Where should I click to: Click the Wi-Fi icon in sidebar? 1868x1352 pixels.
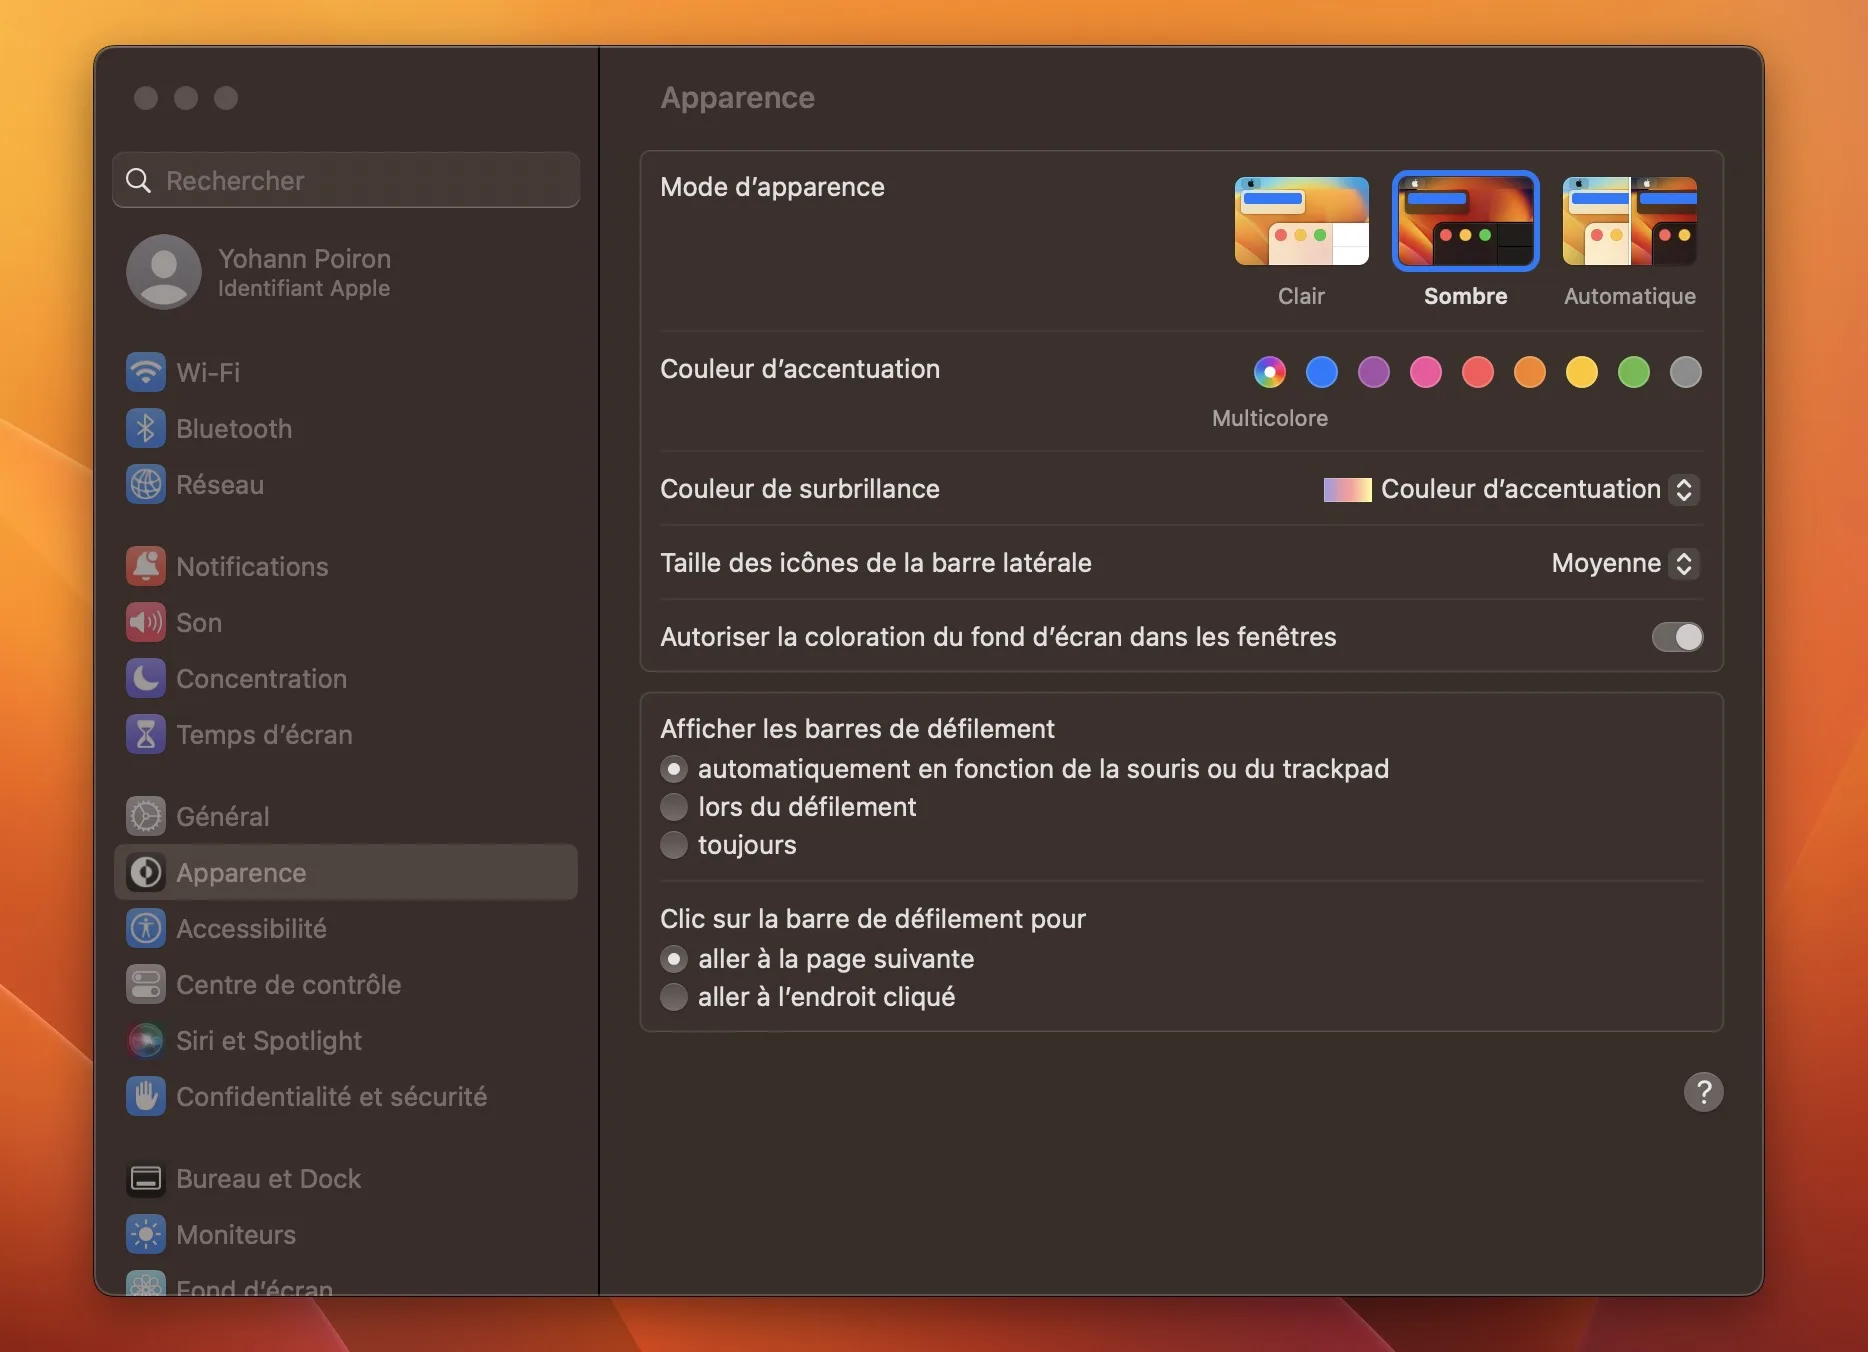pyautogui.click(x=146, y=372)
